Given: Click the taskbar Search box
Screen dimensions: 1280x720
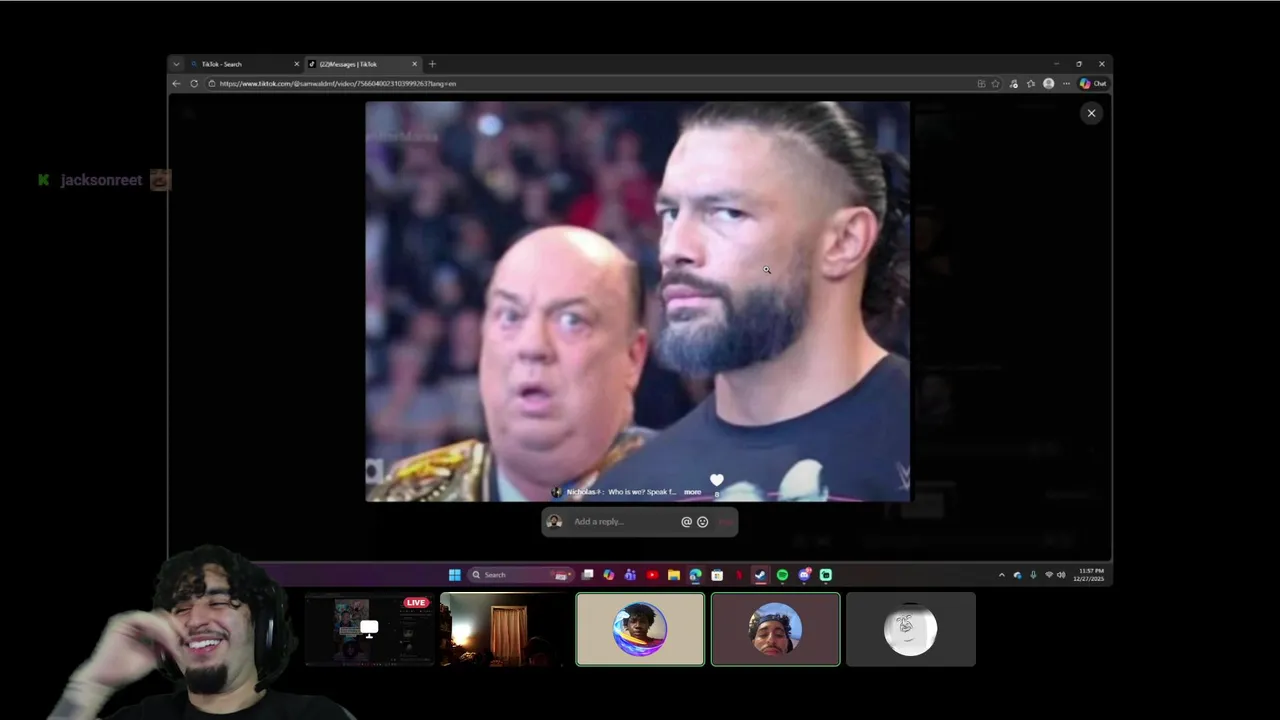Looking at the screenshot, I should [x=521, y=575].
